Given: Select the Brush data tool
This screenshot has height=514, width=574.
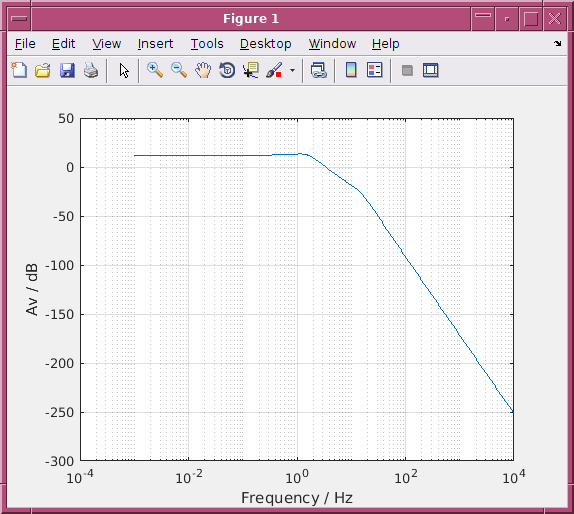Looking at the screenshot, I should pyautogui.click(x=275, y=70).
